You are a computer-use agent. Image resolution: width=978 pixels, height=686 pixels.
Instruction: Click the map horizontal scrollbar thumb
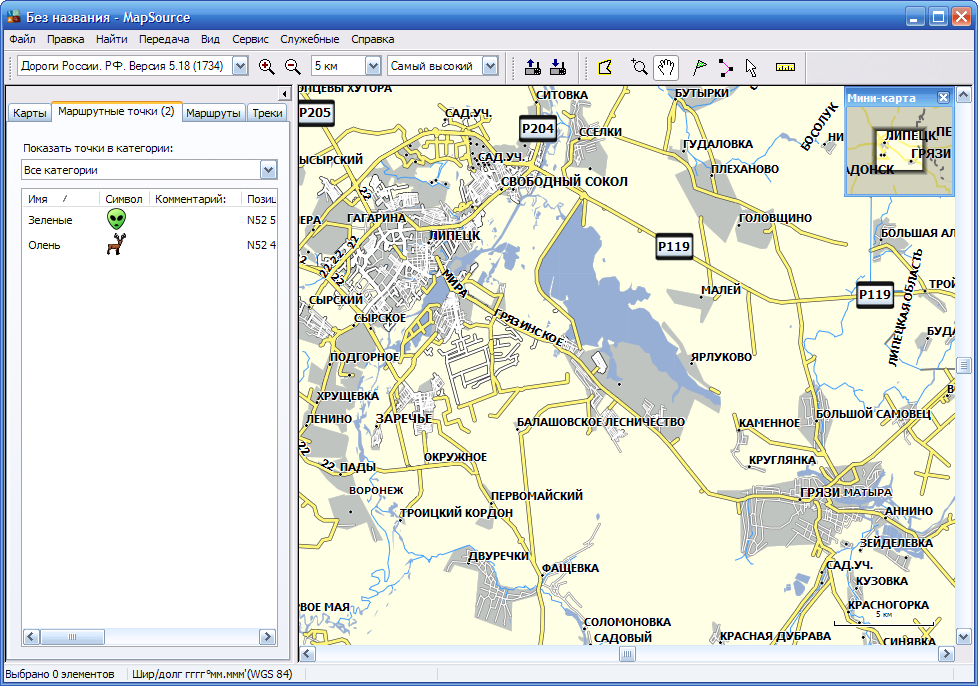click(x=627, y=654)
